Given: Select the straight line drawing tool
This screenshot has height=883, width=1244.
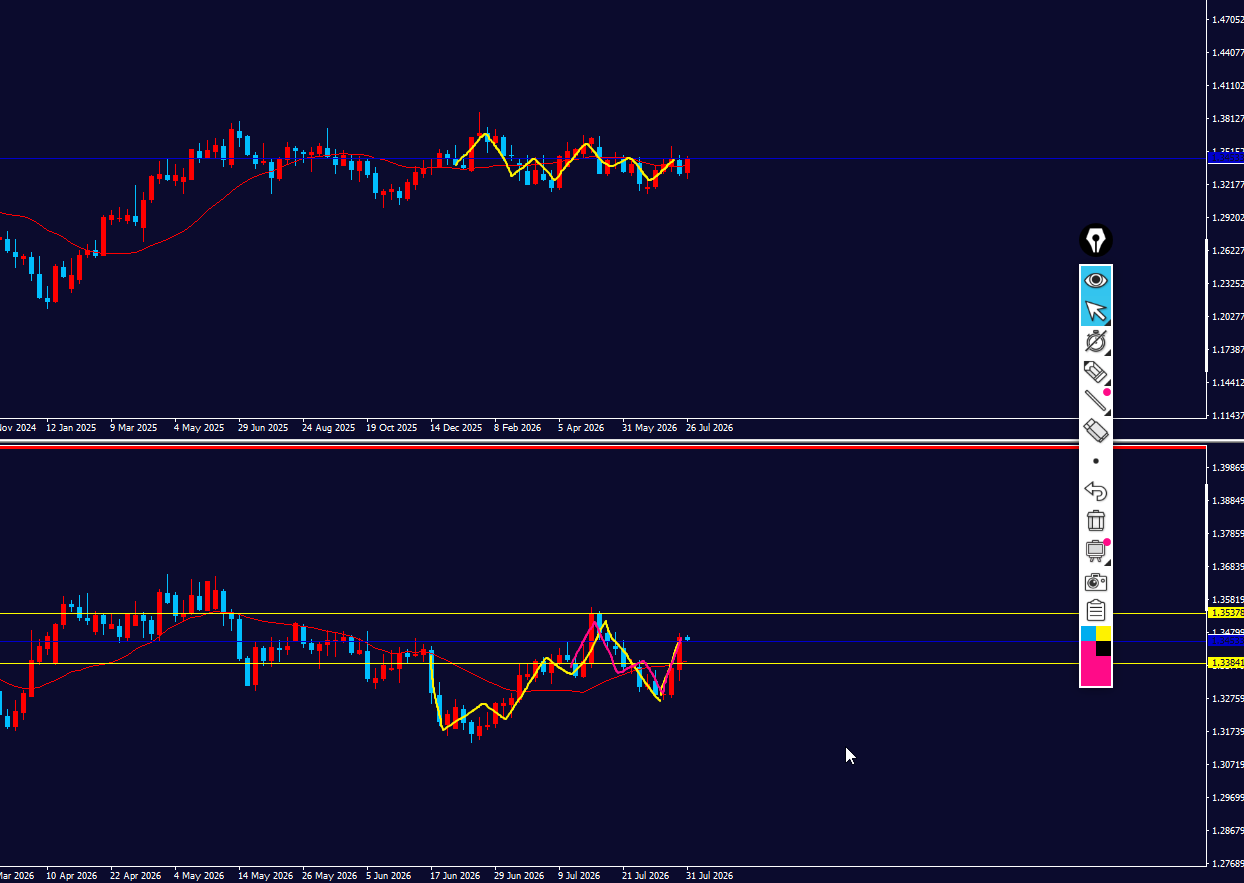Looking at the screenshot, I should click(1096, 401).
